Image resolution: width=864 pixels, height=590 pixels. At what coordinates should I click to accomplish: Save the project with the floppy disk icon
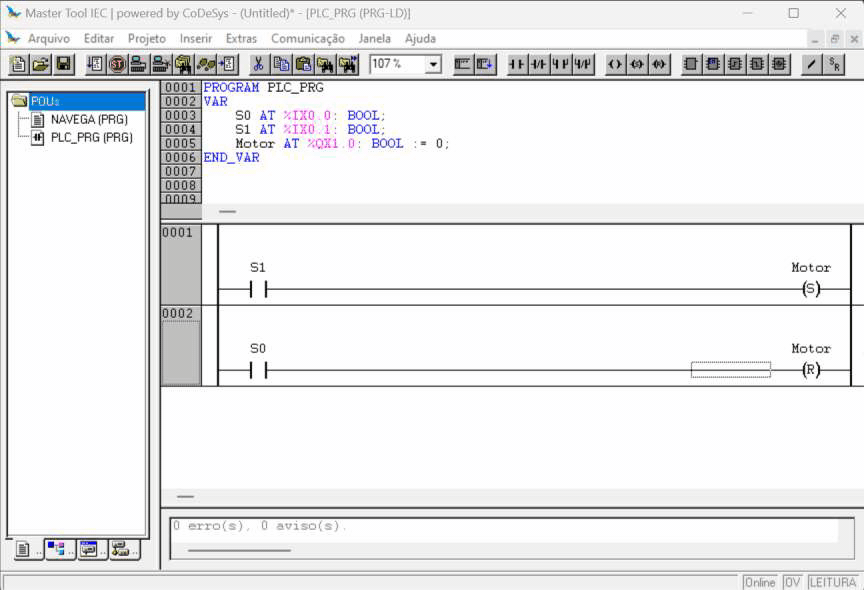pyautogui.click(x=63, y=64)
